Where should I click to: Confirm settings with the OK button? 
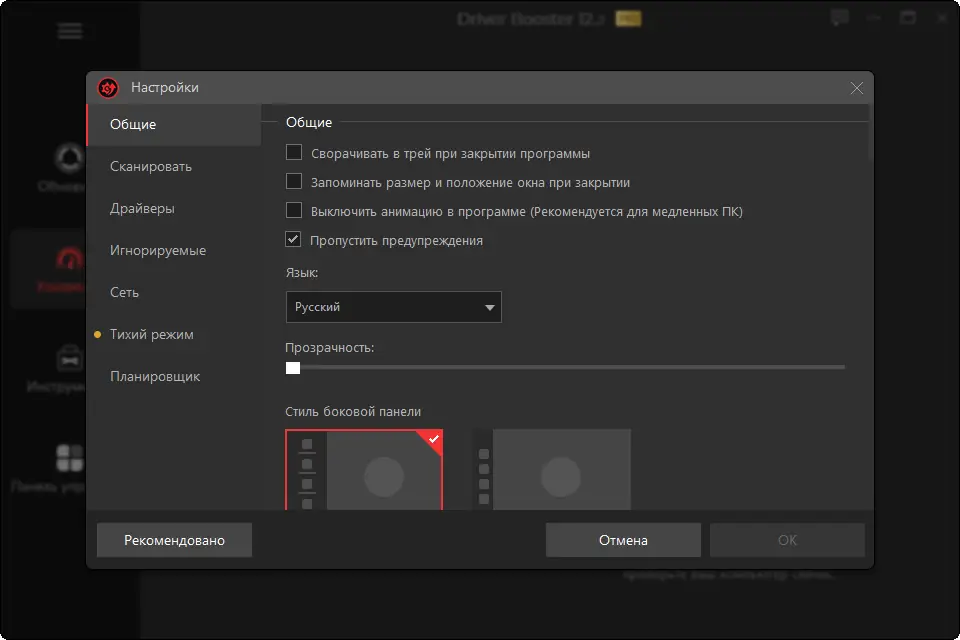coord(787,540)
